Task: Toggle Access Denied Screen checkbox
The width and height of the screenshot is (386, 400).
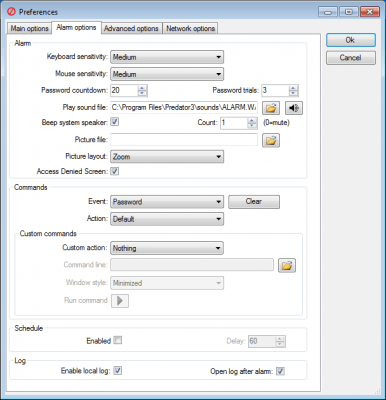Action: coord(115,171)
